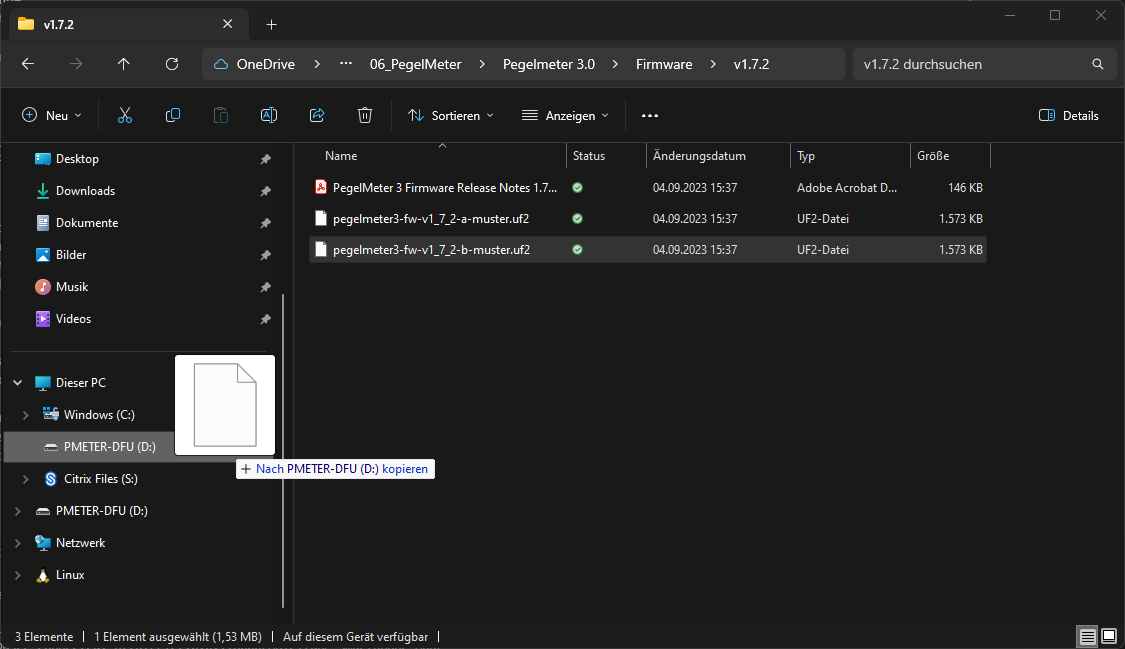Open a new tab with plus button
The width and height of the screenshot is (1125, 649).
tap(271, 24)
